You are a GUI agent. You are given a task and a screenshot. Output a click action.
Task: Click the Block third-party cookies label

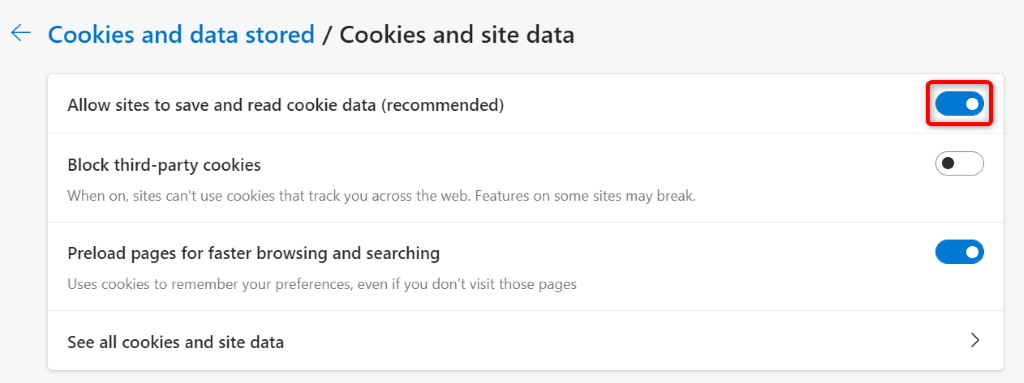(164, 165)
